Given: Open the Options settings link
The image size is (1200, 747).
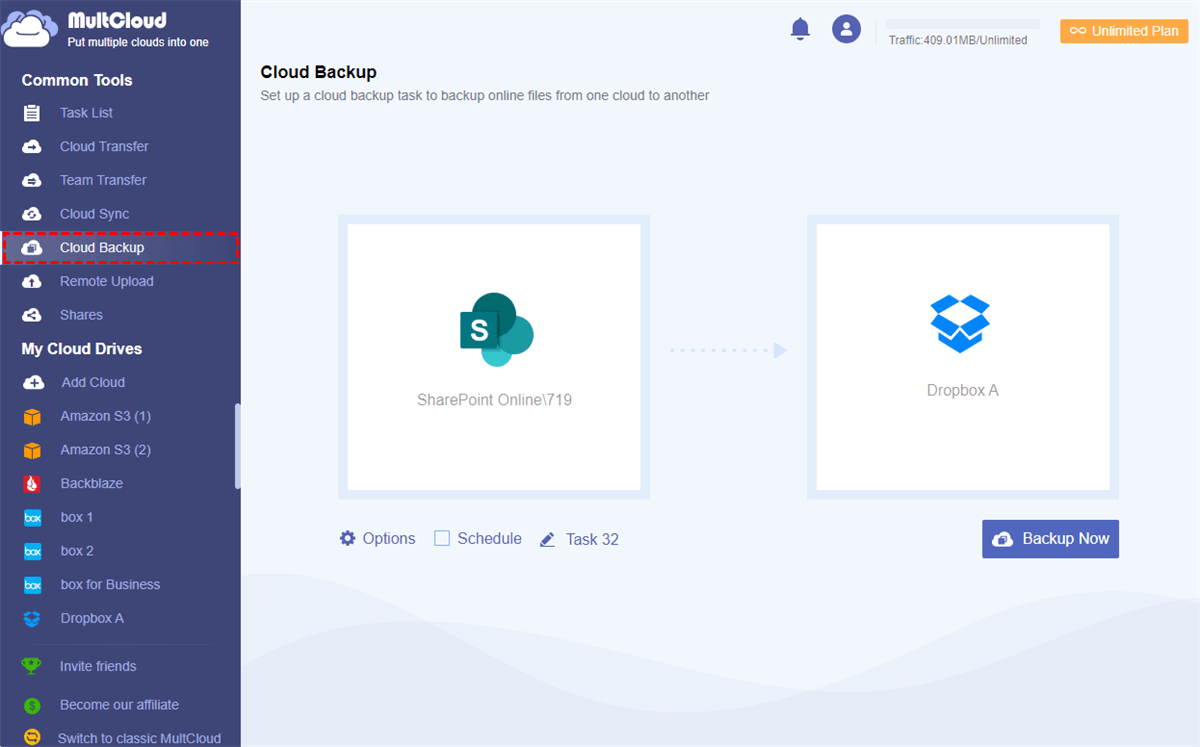Looking at the screenshot, I should [389, 538].
